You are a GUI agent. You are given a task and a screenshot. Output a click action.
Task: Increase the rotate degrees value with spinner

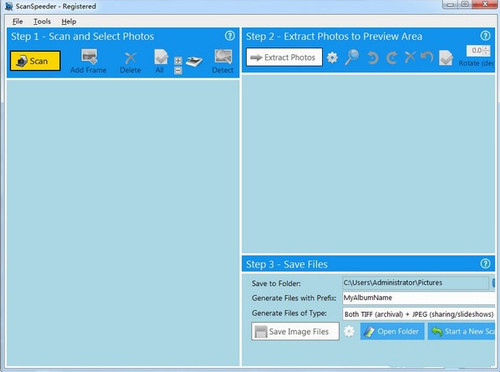[x=486, y=48]
